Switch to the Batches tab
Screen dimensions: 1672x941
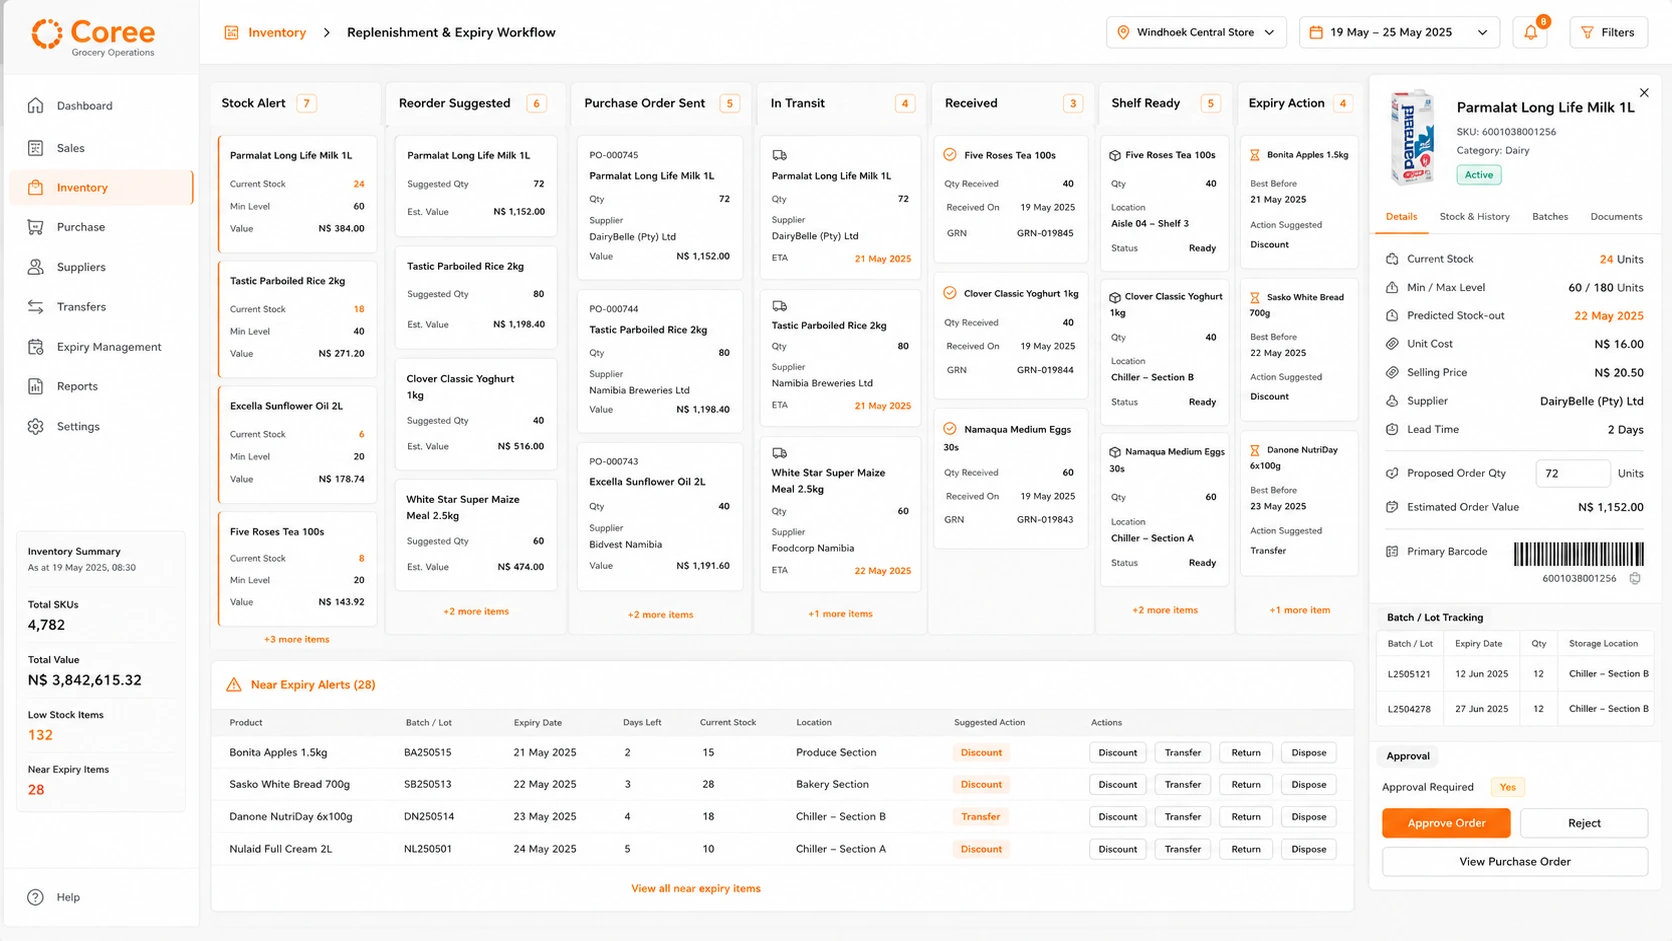coord(1550,217)
